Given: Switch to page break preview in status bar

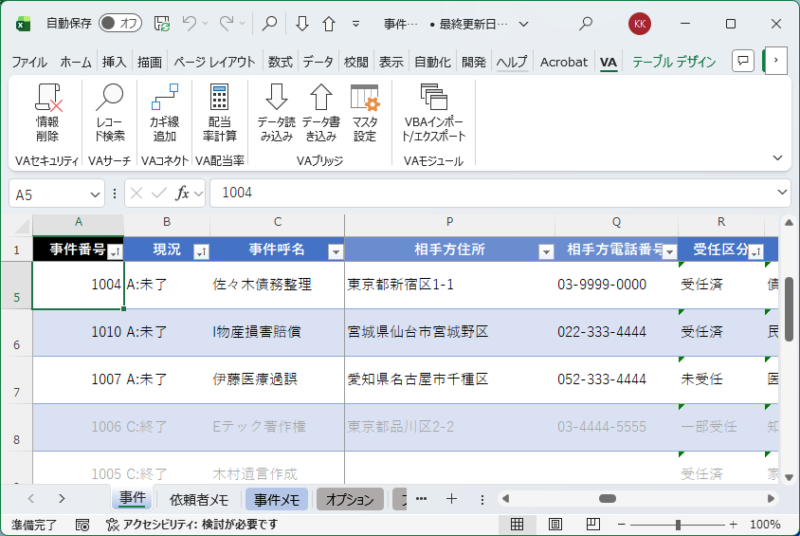Looking at the screenshot, I should pos(592,524).
